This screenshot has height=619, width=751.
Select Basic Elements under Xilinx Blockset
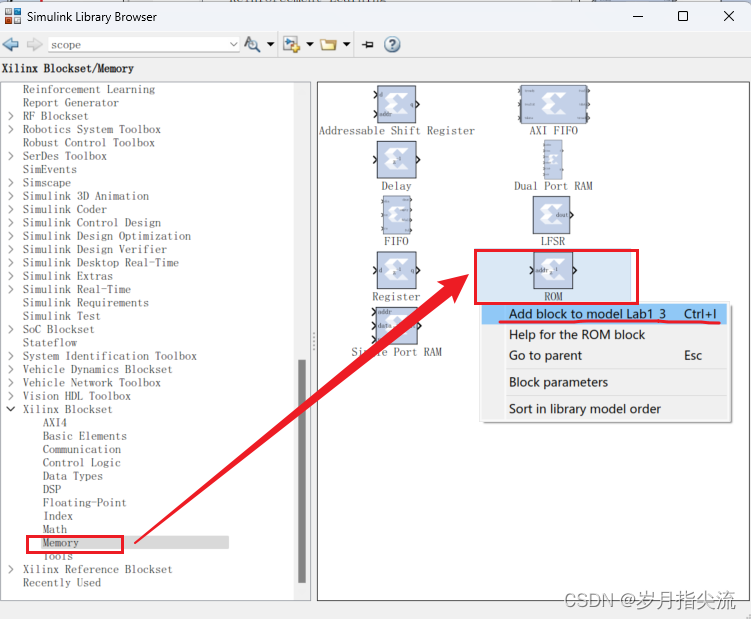(85, 436)
